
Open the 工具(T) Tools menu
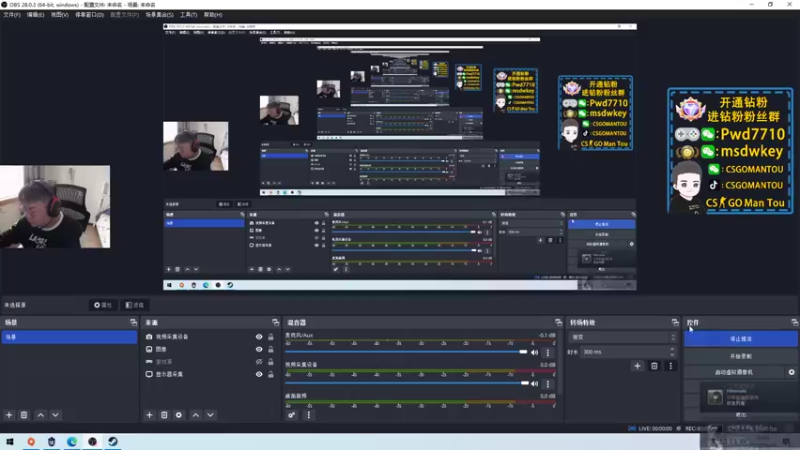coord(188,15)
